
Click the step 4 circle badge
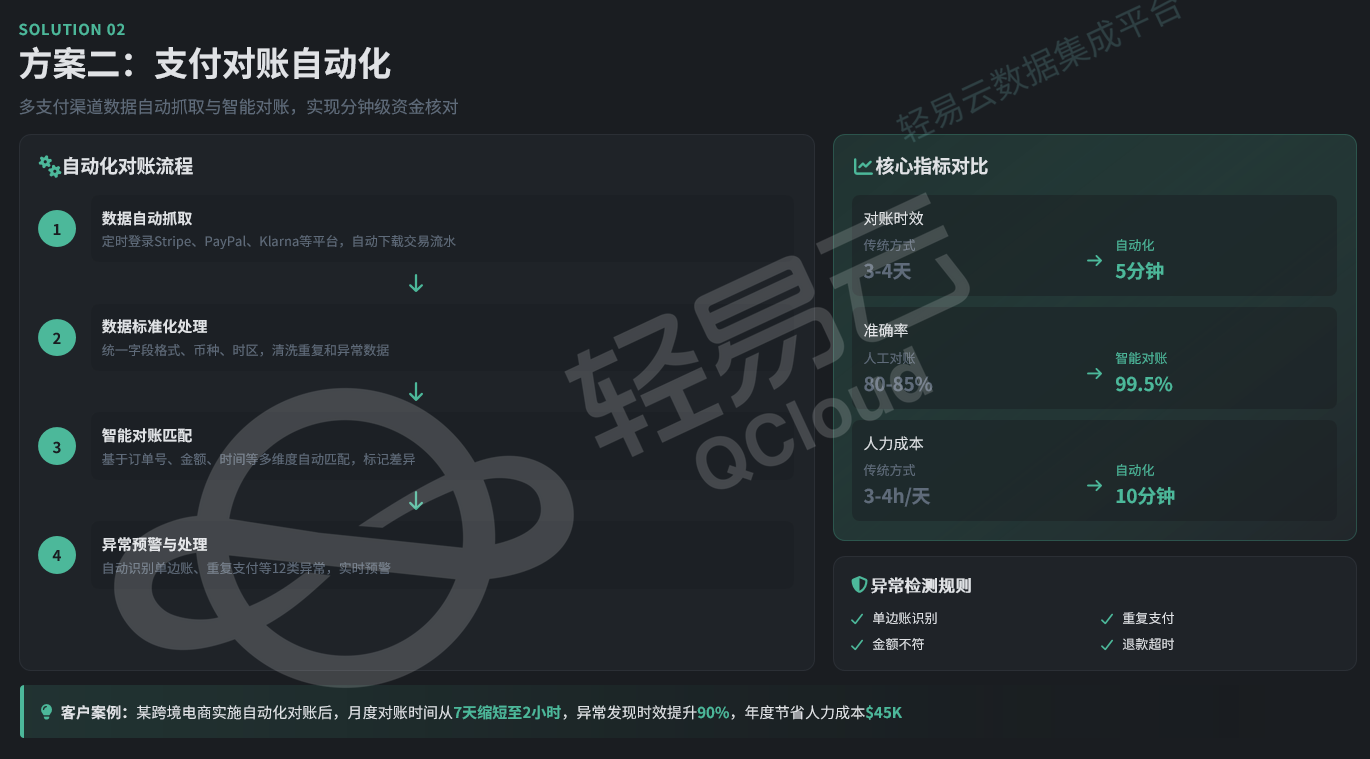click(57, 555)
